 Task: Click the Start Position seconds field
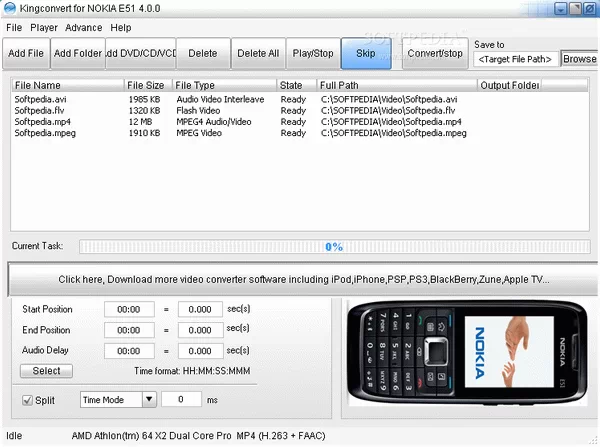200,309
